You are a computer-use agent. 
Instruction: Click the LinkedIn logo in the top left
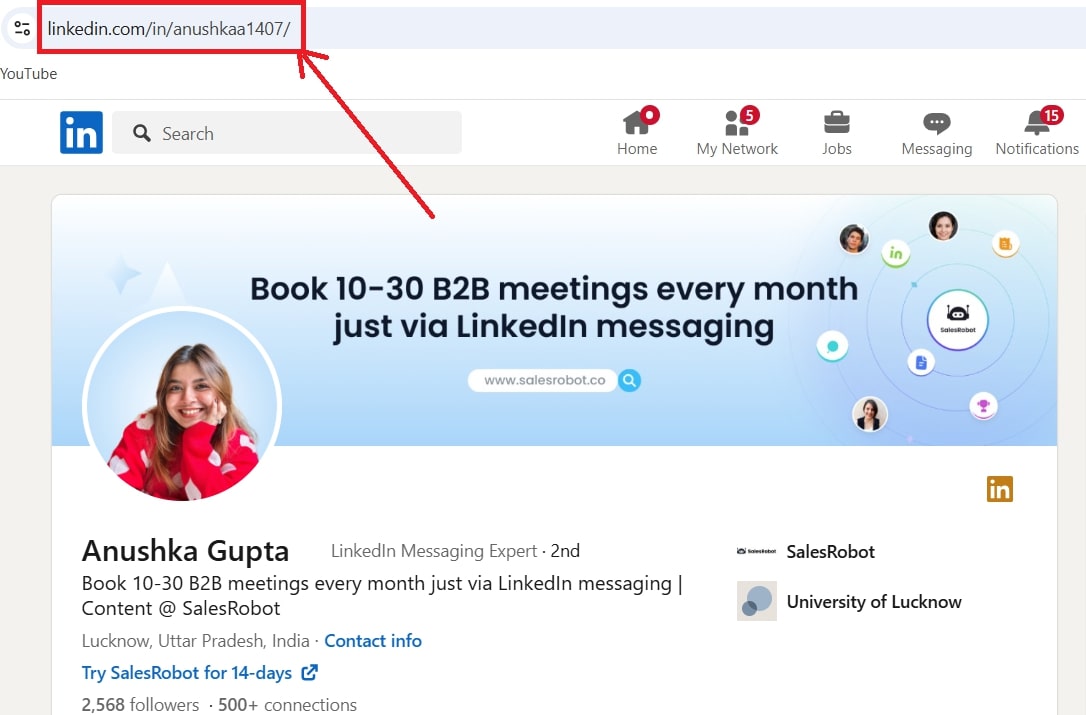click(x=81, y=132)
